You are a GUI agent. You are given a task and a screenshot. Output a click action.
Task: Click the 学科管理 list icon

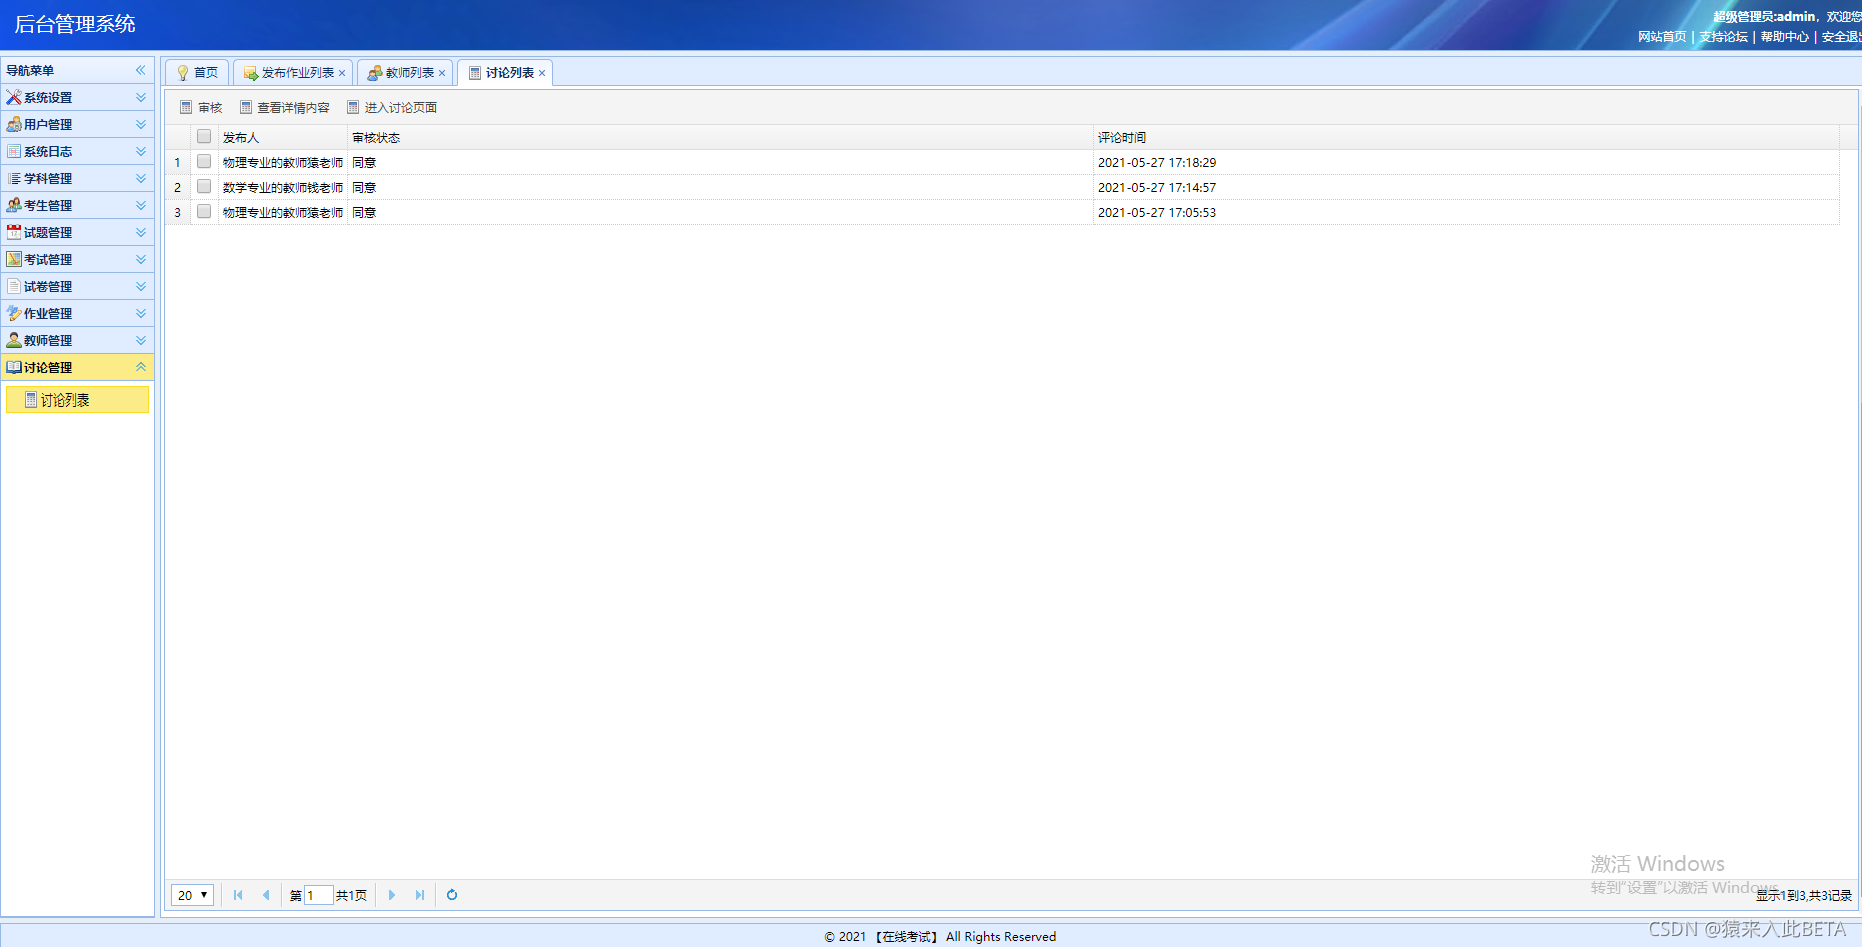click(14, 179)
